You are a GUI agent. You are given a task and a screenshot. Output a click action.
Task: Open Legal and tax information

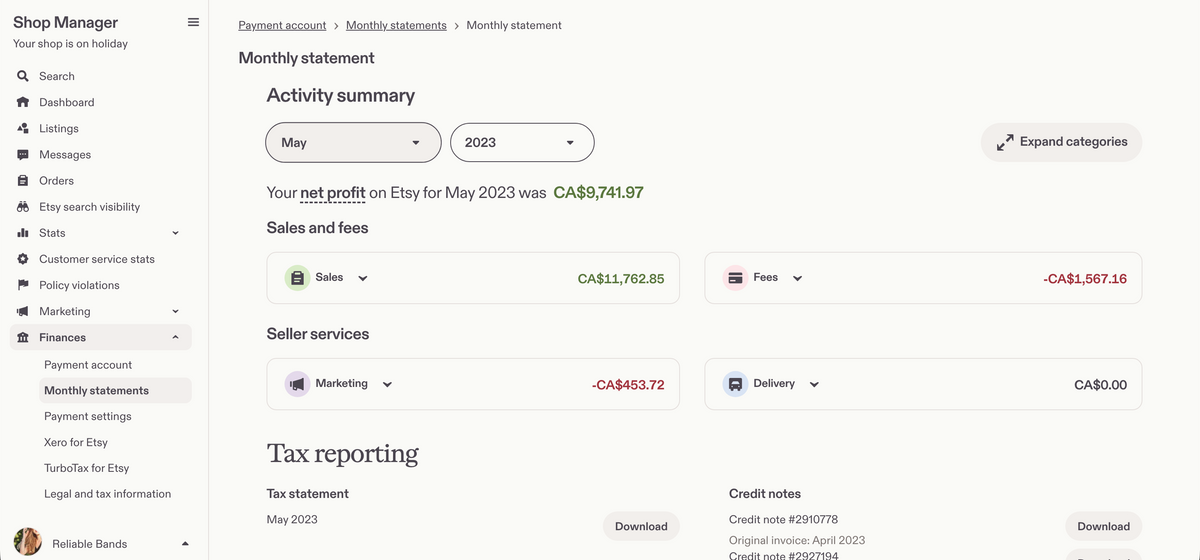click(107, 494)
